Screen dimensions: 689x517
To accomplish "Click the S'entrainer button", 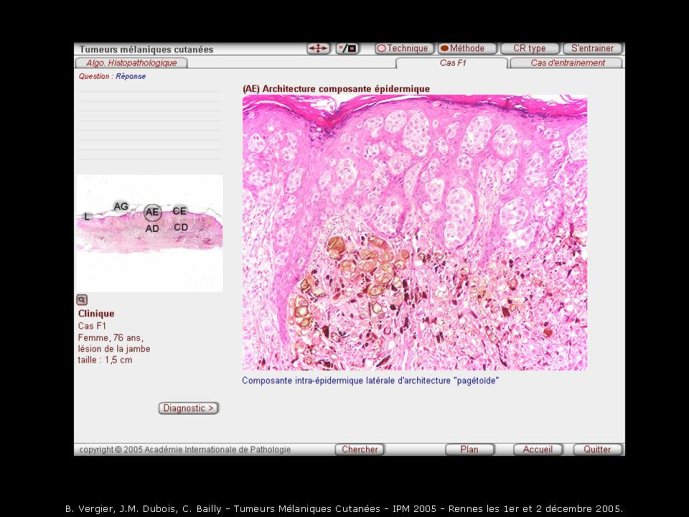I will click(592, 48).
